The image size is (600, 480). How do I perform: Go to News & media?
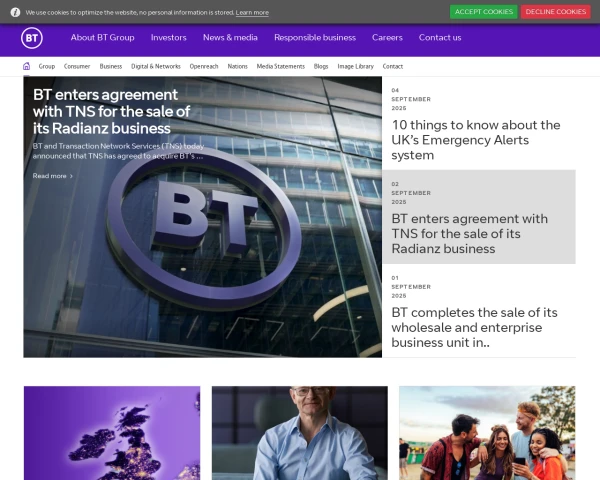230,38
